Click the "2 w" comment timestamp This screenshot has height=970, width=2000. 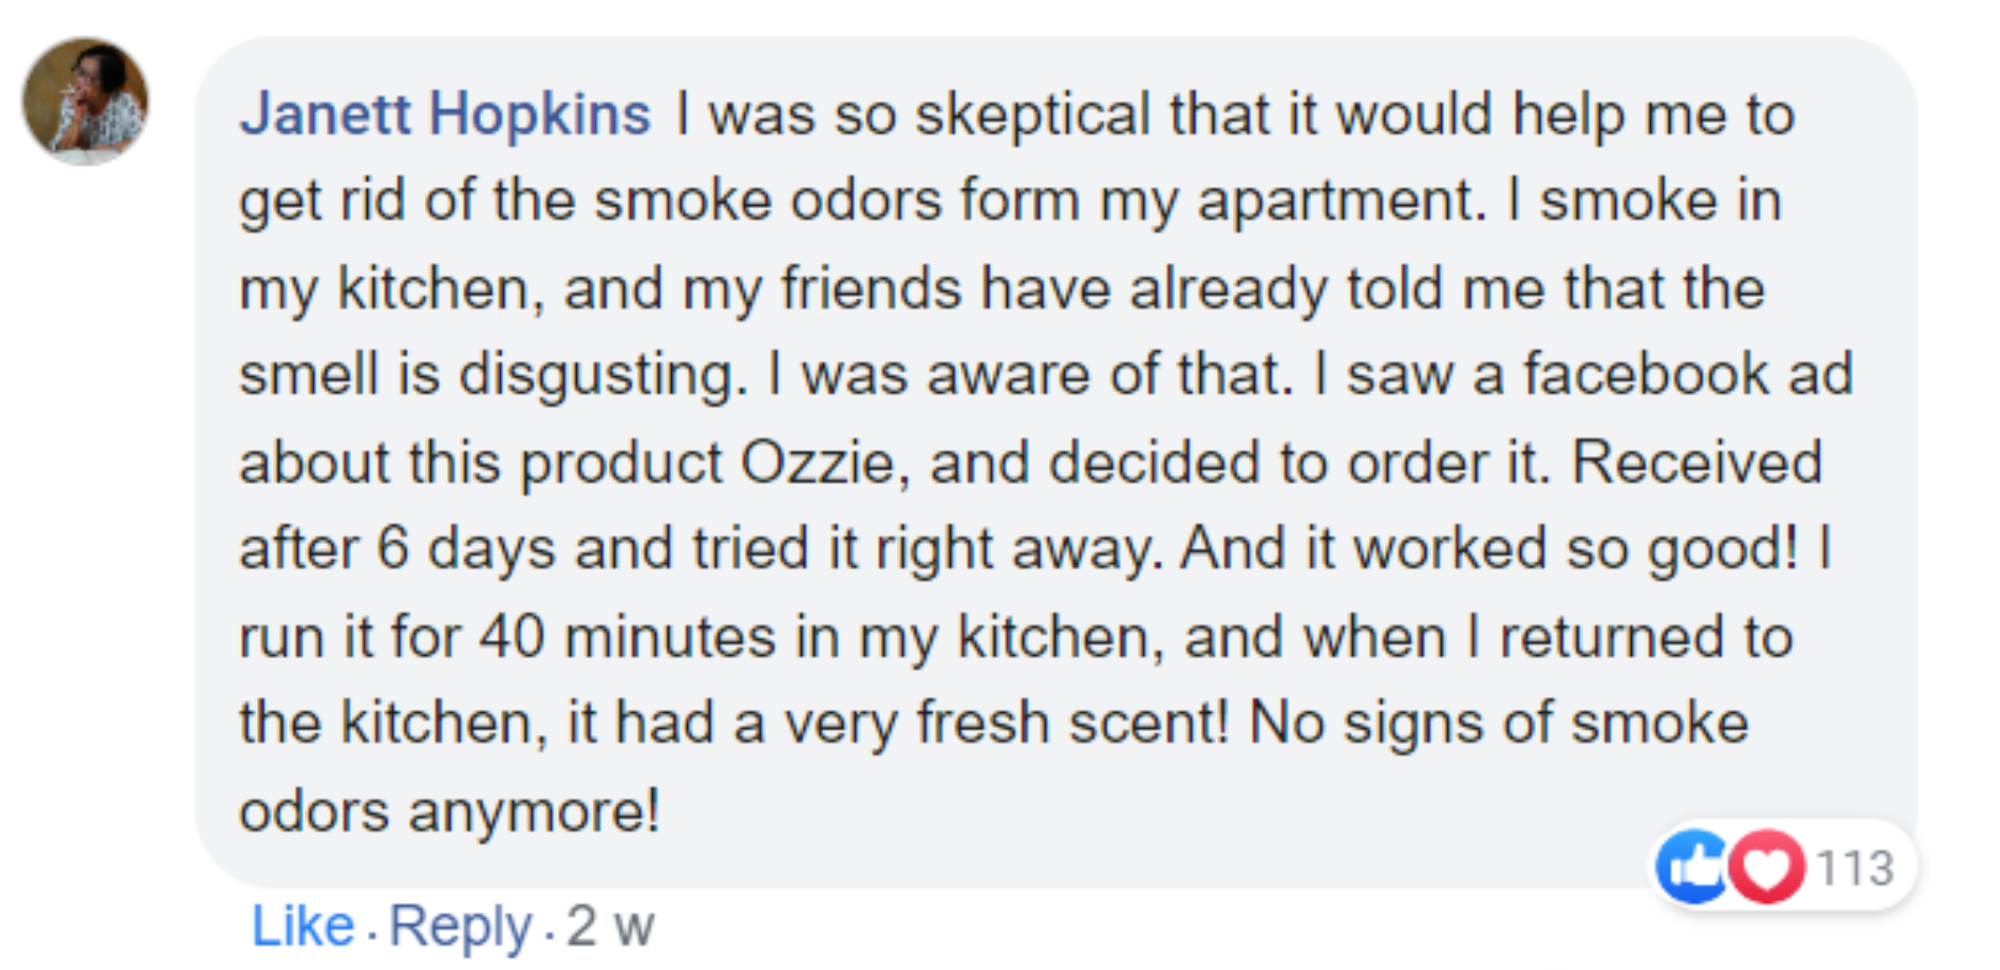(x=610, y=926)
